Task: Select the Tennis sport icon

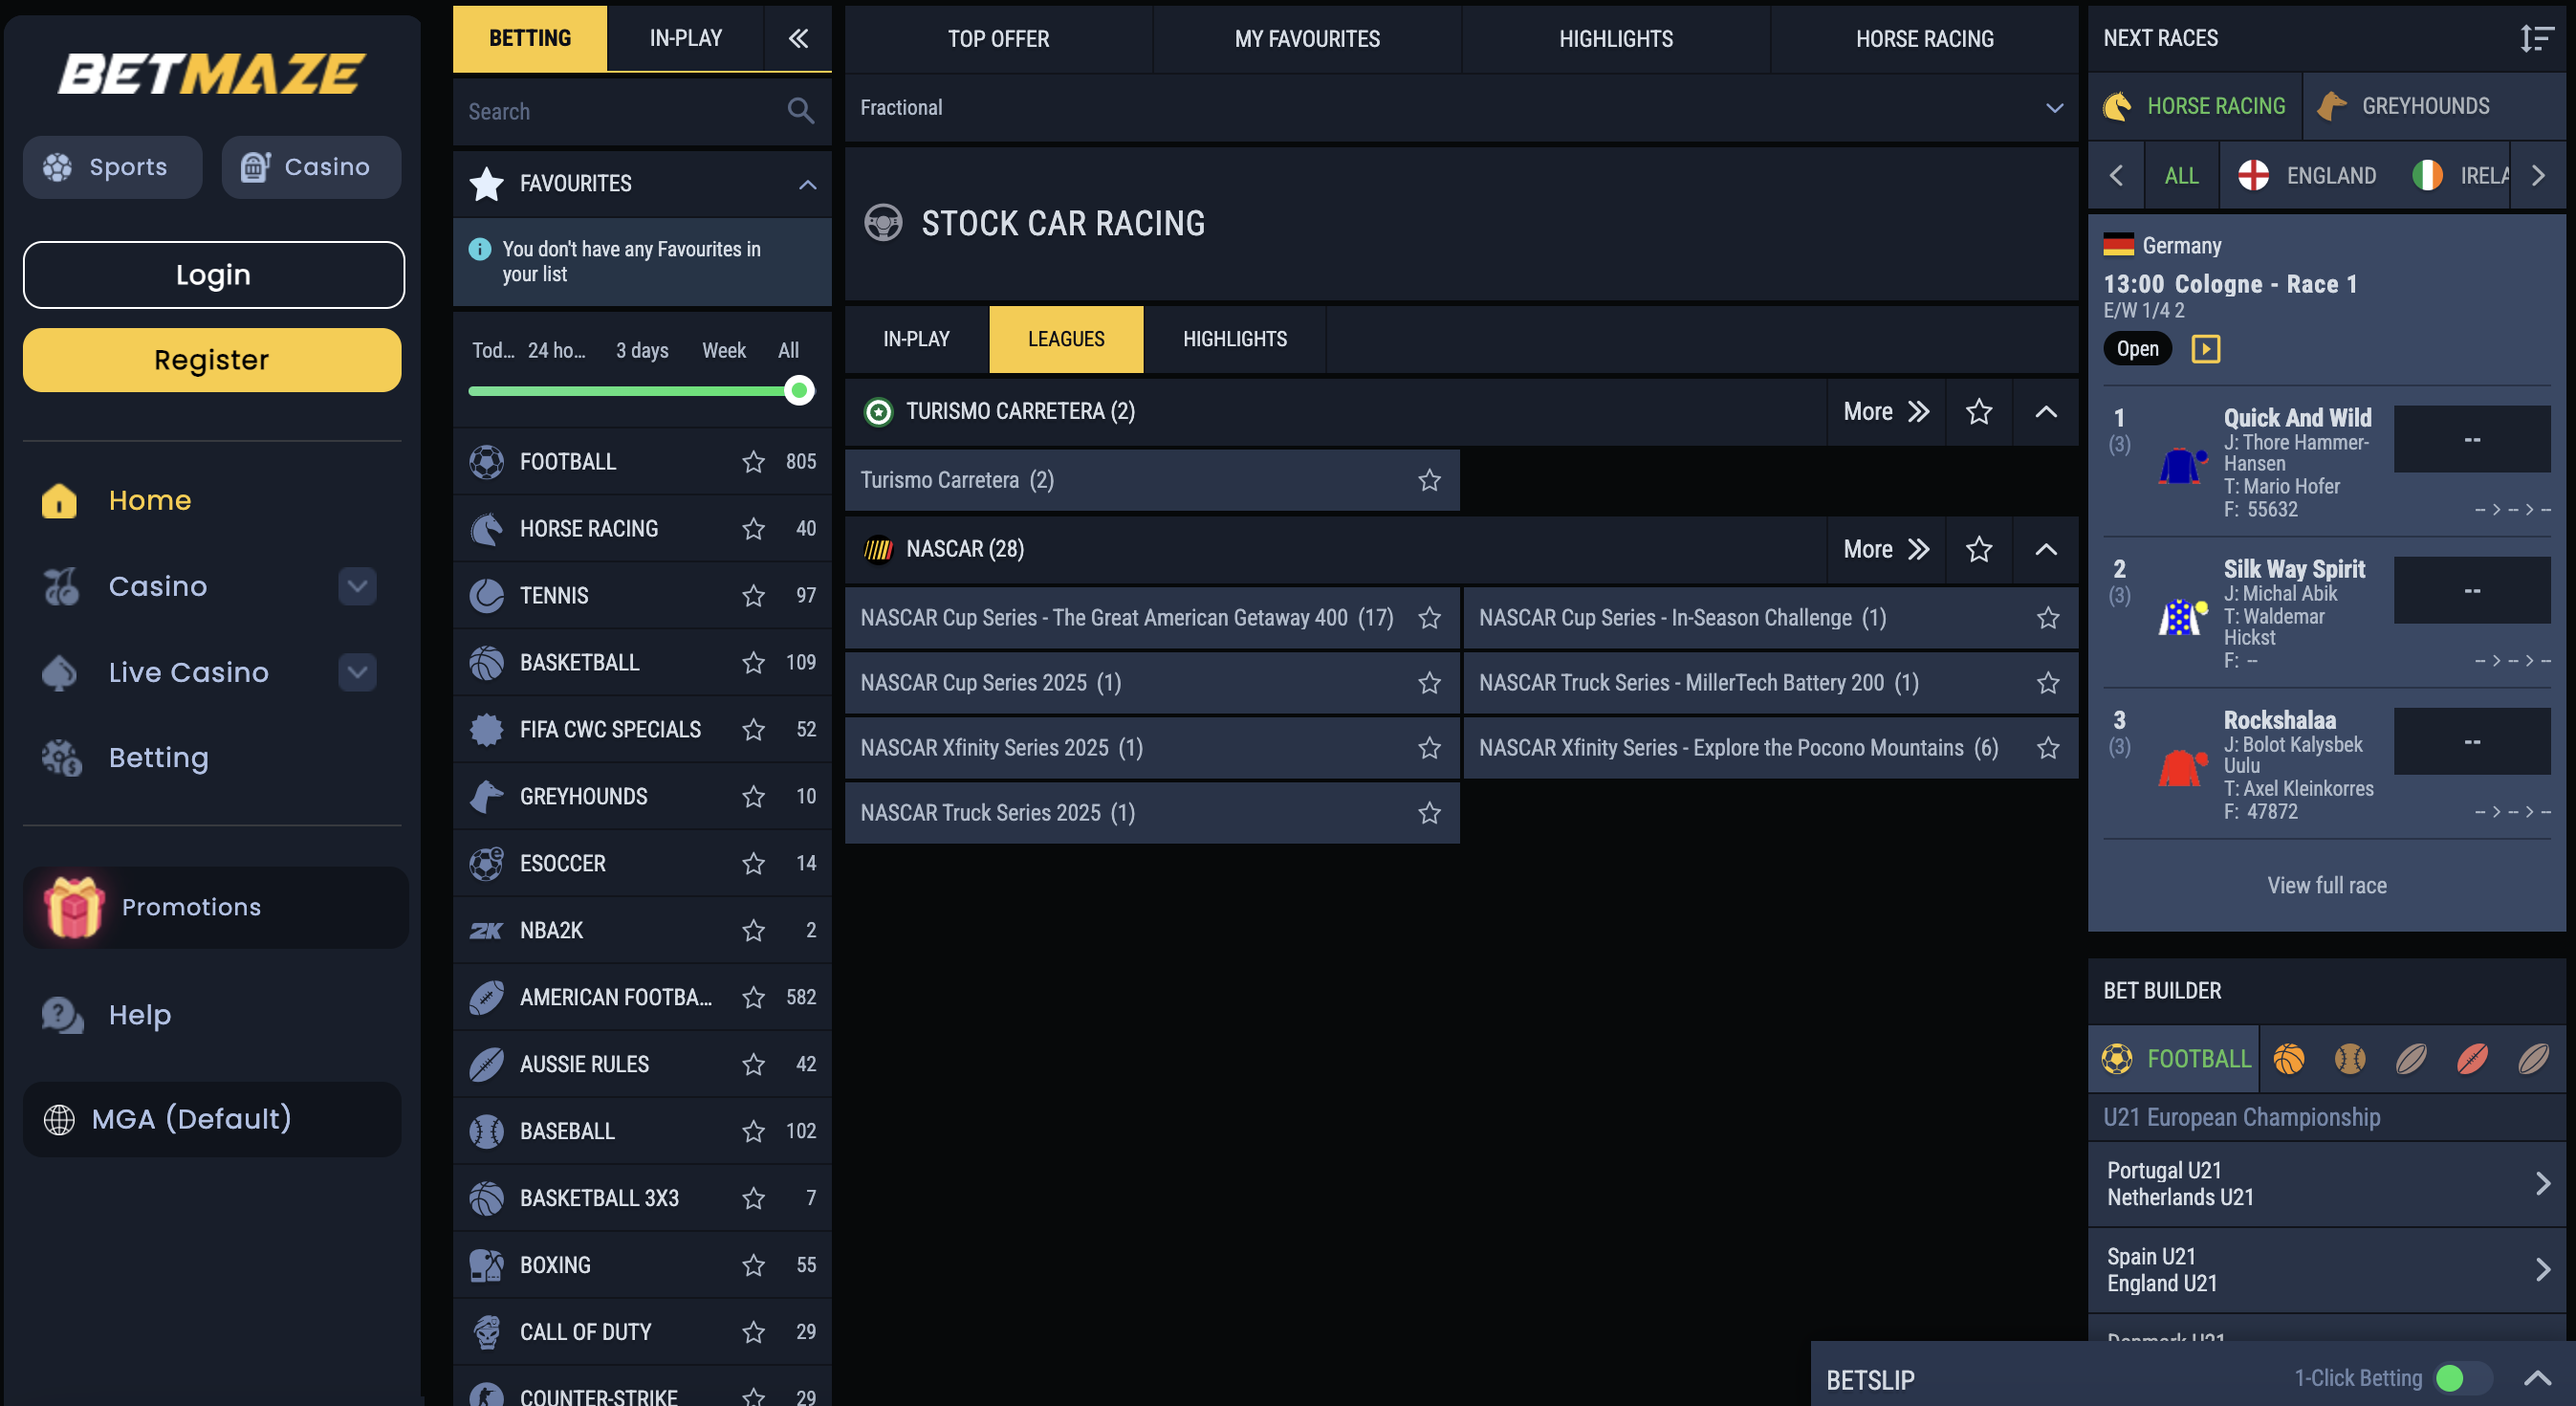Action: point(487,595)
